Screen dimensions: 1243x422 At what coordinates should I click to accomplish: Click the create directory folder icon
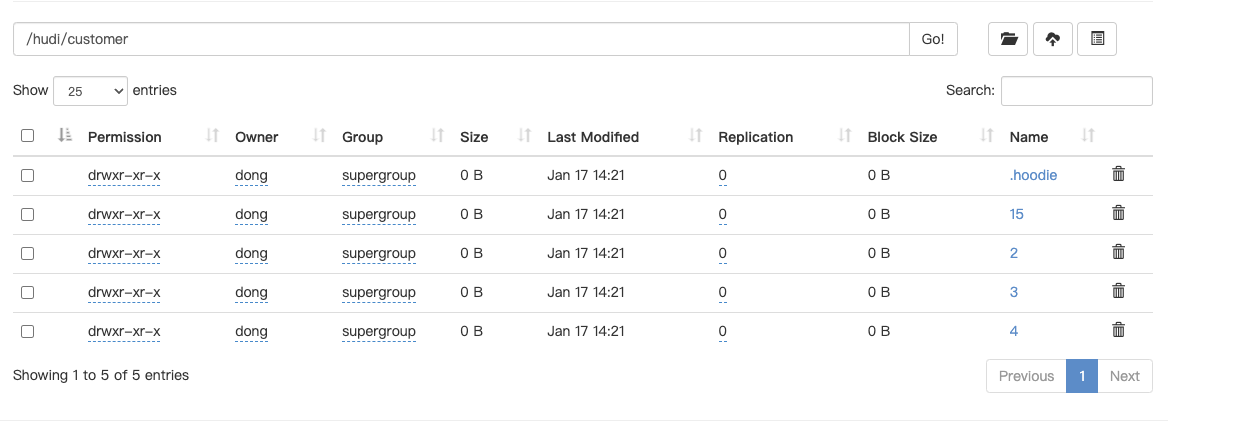pyautogui.click(x=1008, y=39)
